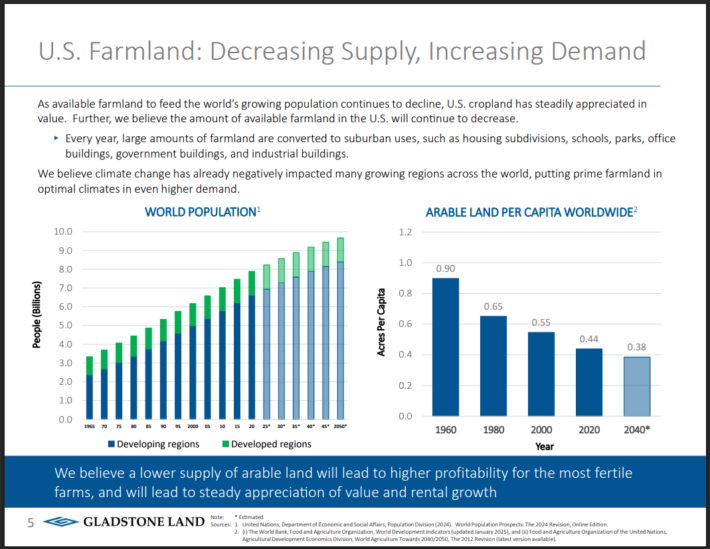The height and width of the screenshot is (549, 710).
Task: Click the 2050* bar in world population chart
Action: (341, 330)
